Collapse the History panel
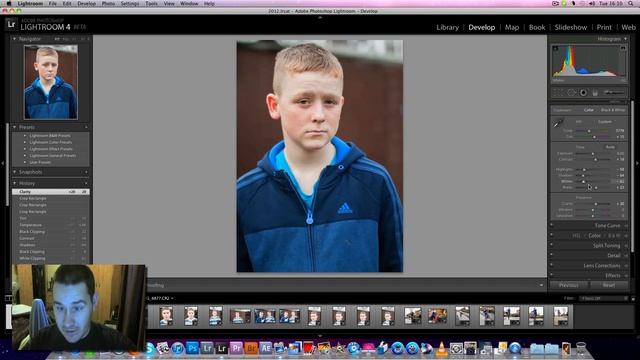This screenshot has height=360, width=640. (15, 183)
